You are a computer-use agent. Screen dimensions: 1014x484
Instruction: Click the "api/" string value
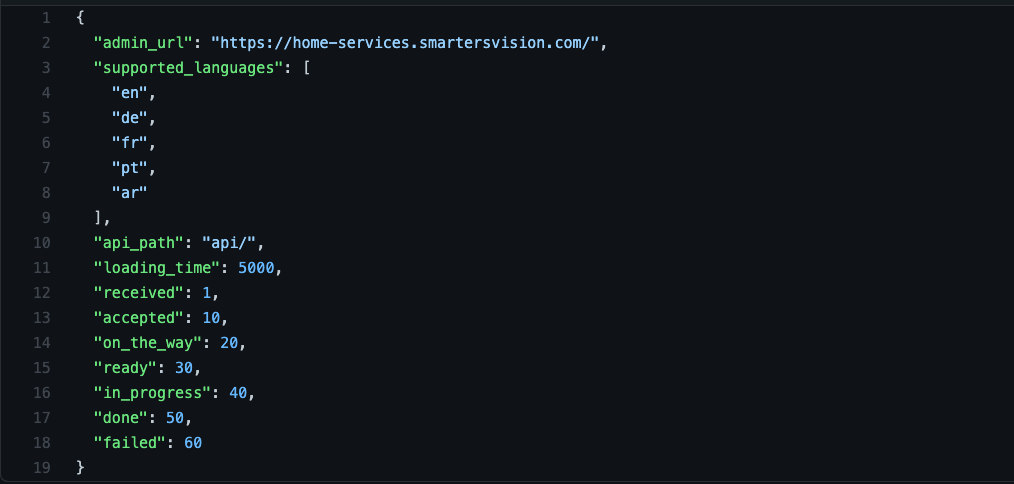(x=231, y=243)
